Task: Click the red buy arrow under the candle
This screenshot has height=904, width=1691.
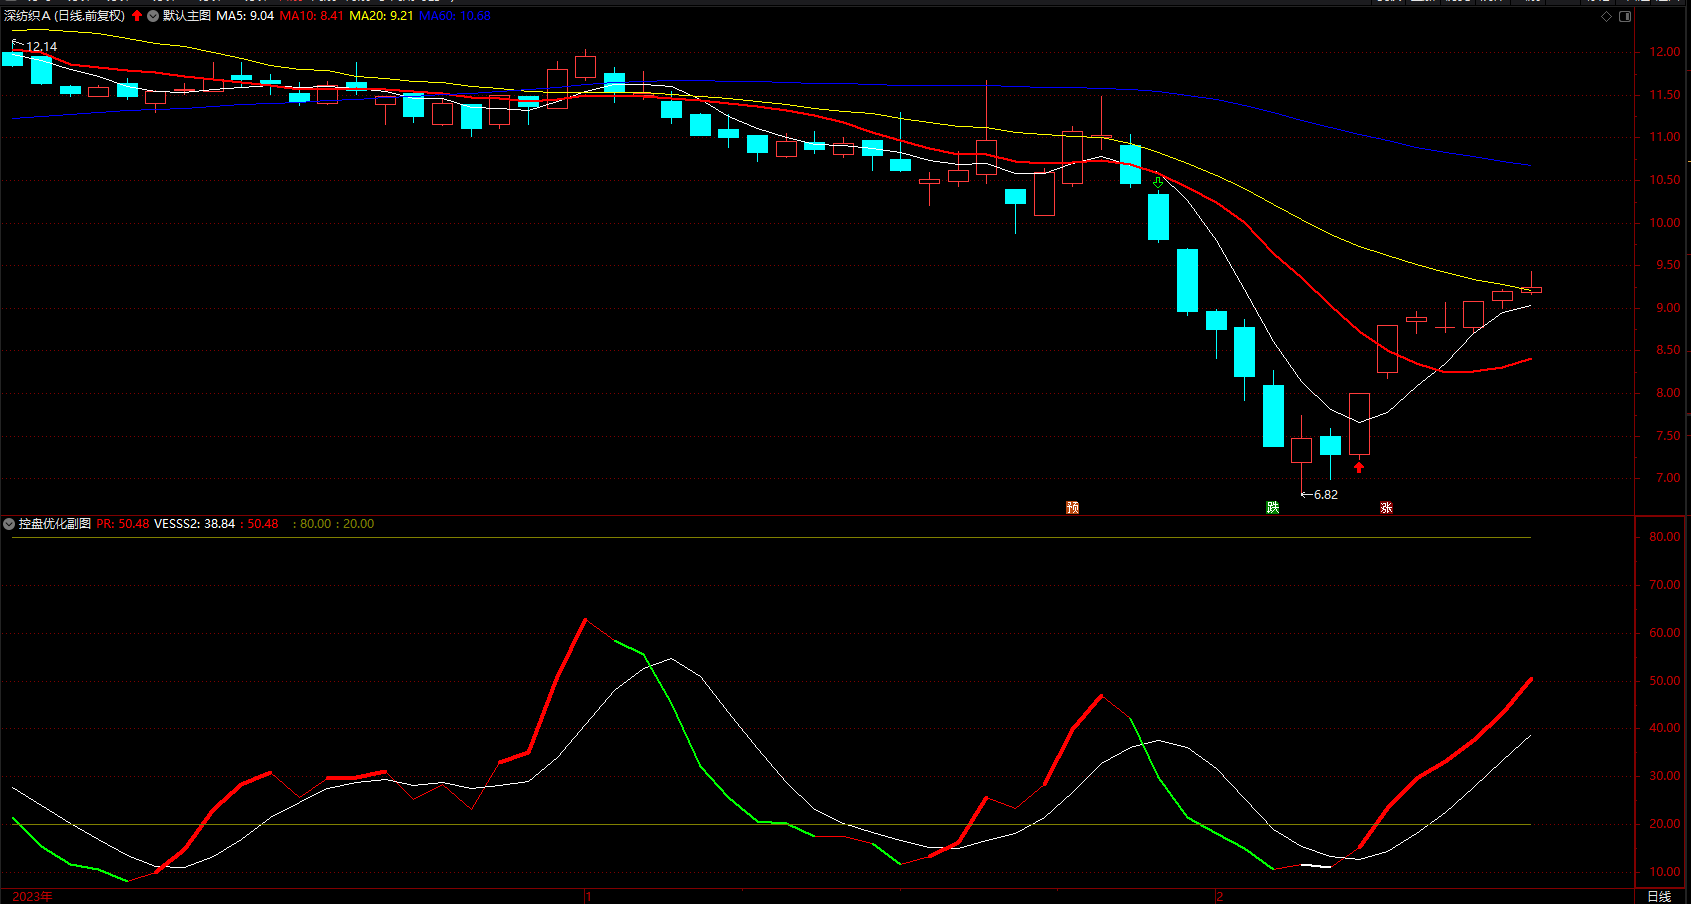Action: click(1359, 467)
